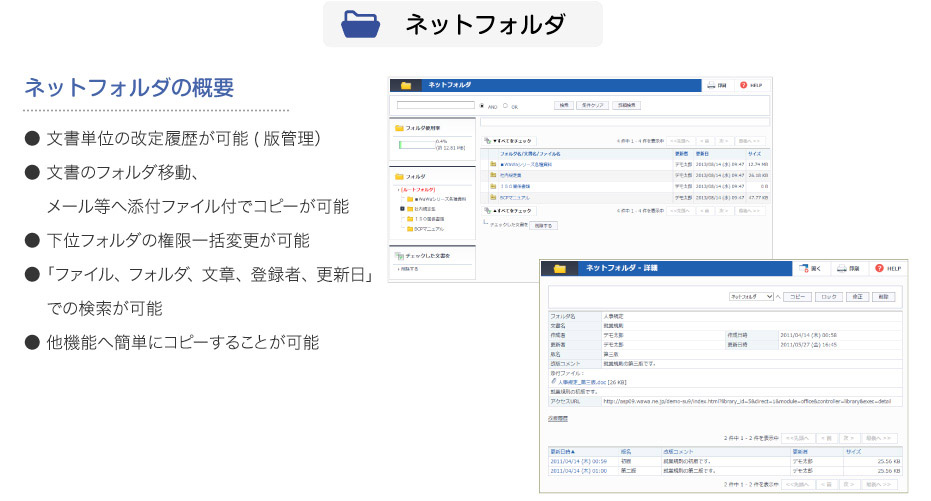
Task: Click the paperclip attachment file icon
Action: tap(554, 381)
